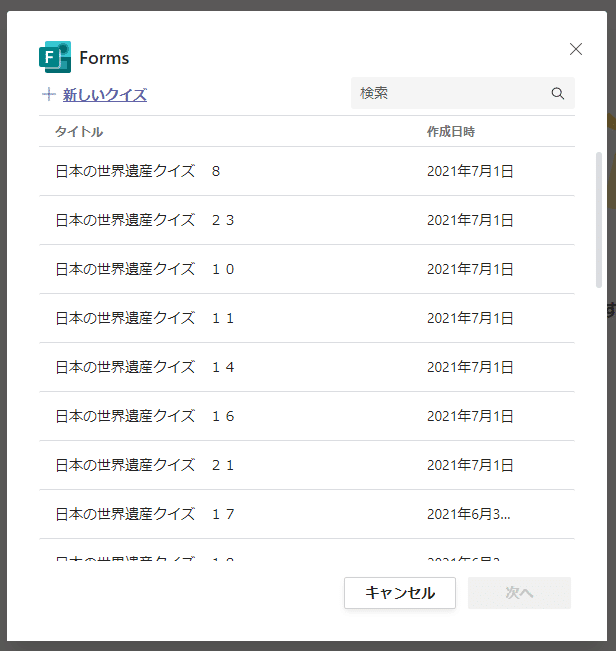616x651 pixels.
Task: Click the creation date of quiz 14
Action: pyautogui.click(x=470, y=367)
